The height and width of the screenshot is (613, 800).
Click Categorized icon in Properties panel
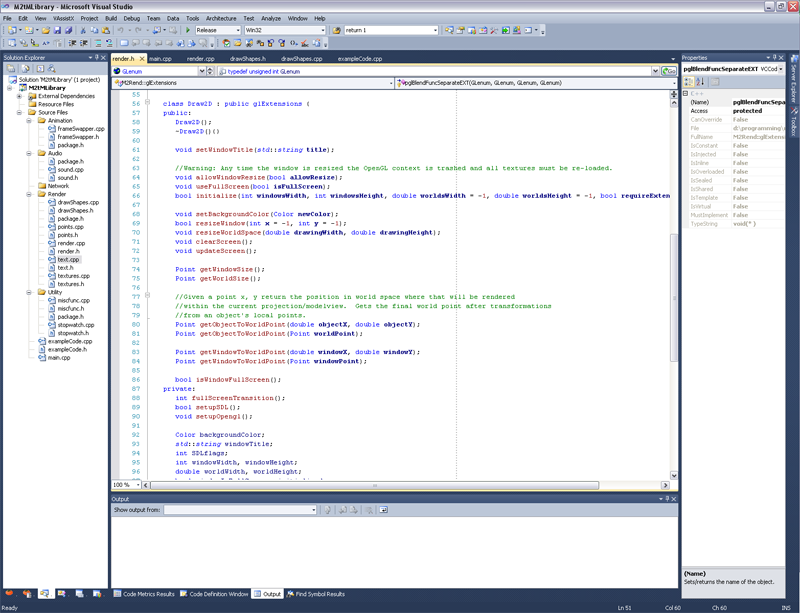pos(689,81)
